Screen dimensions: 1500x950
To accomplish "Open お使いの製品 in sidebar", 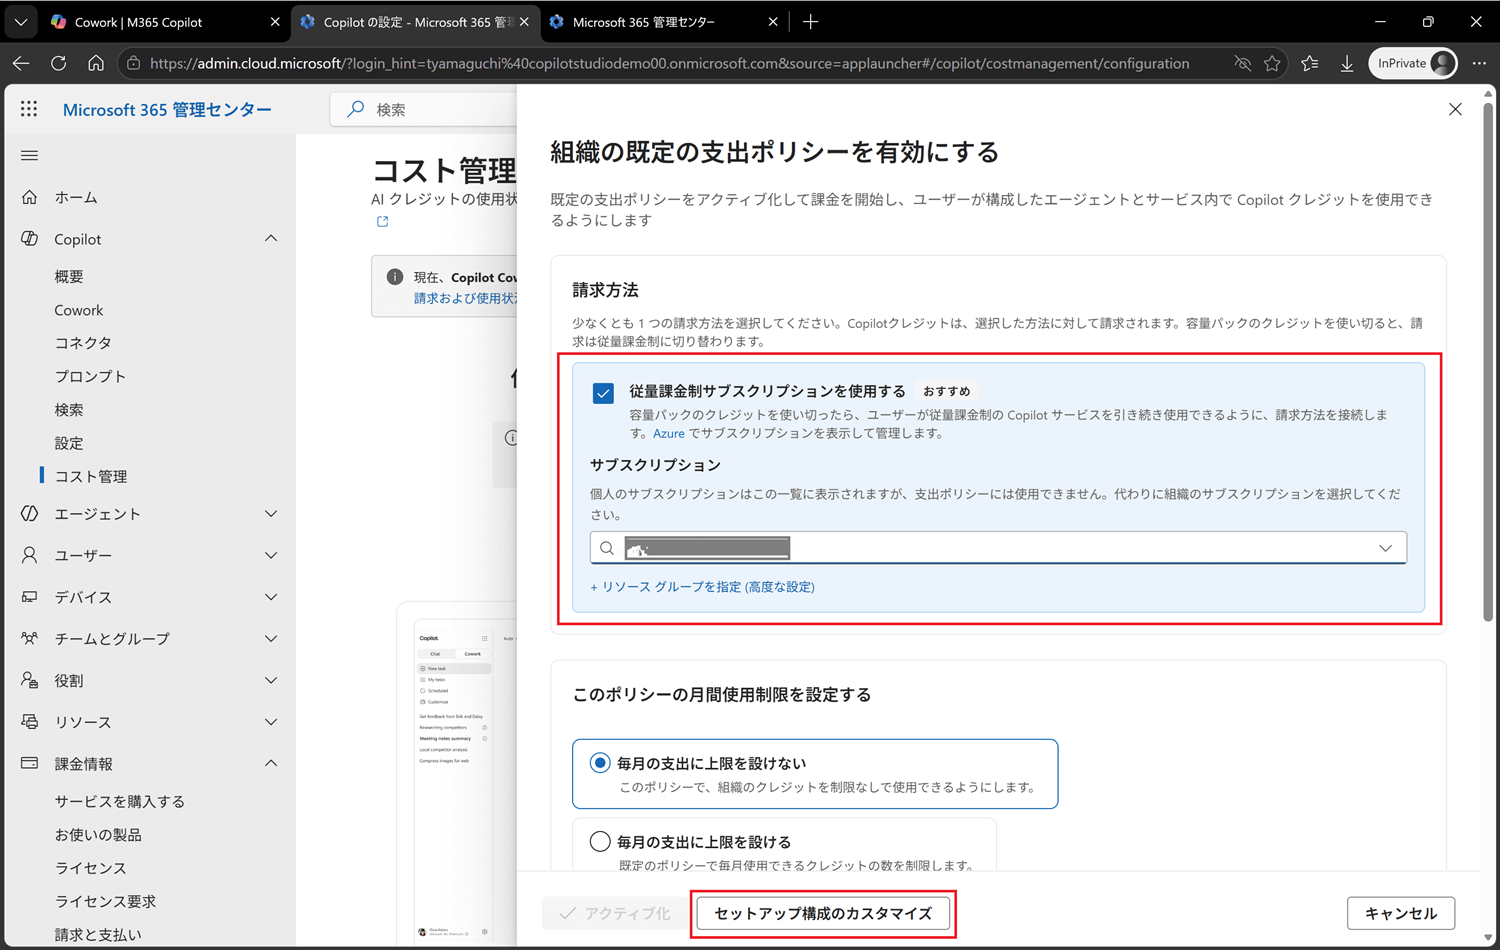I will click(98, 834).
